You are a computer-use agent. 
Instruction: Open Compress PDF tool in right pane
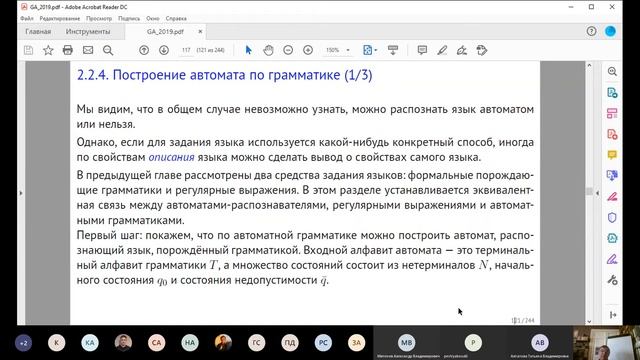pos(612,238)
